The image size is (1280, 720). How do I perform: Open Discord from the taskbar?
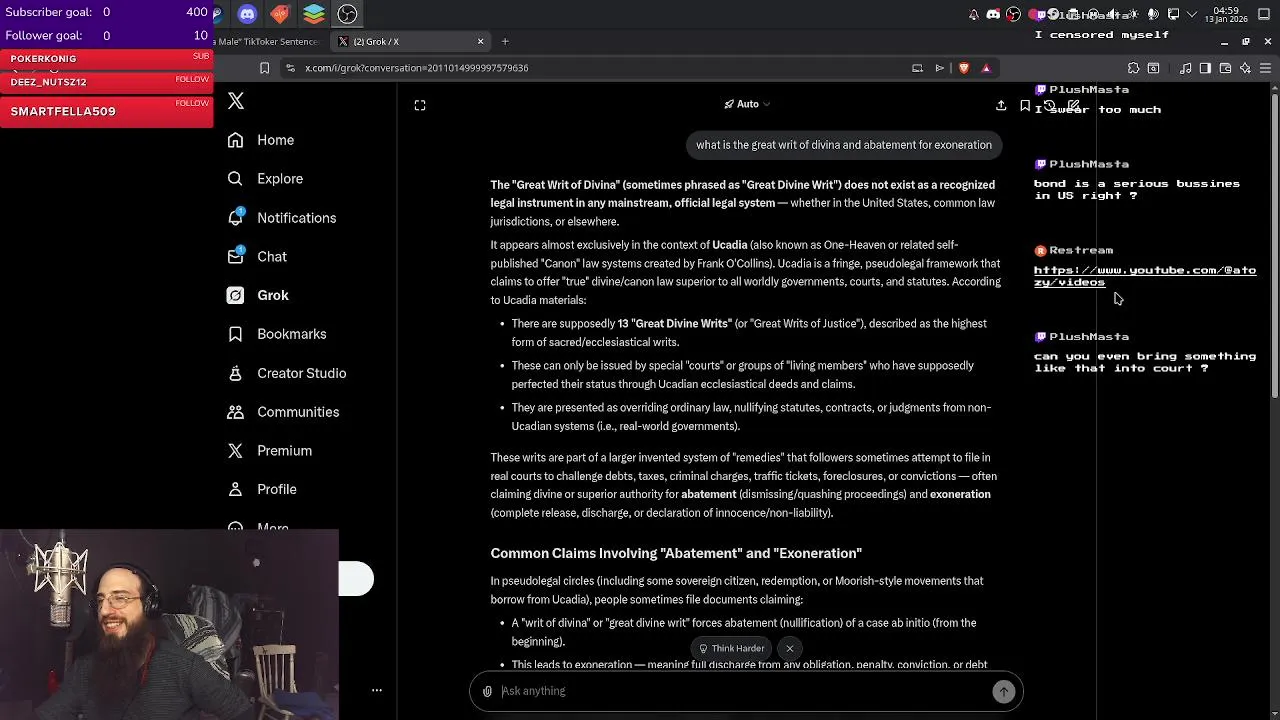click(247, 14)
